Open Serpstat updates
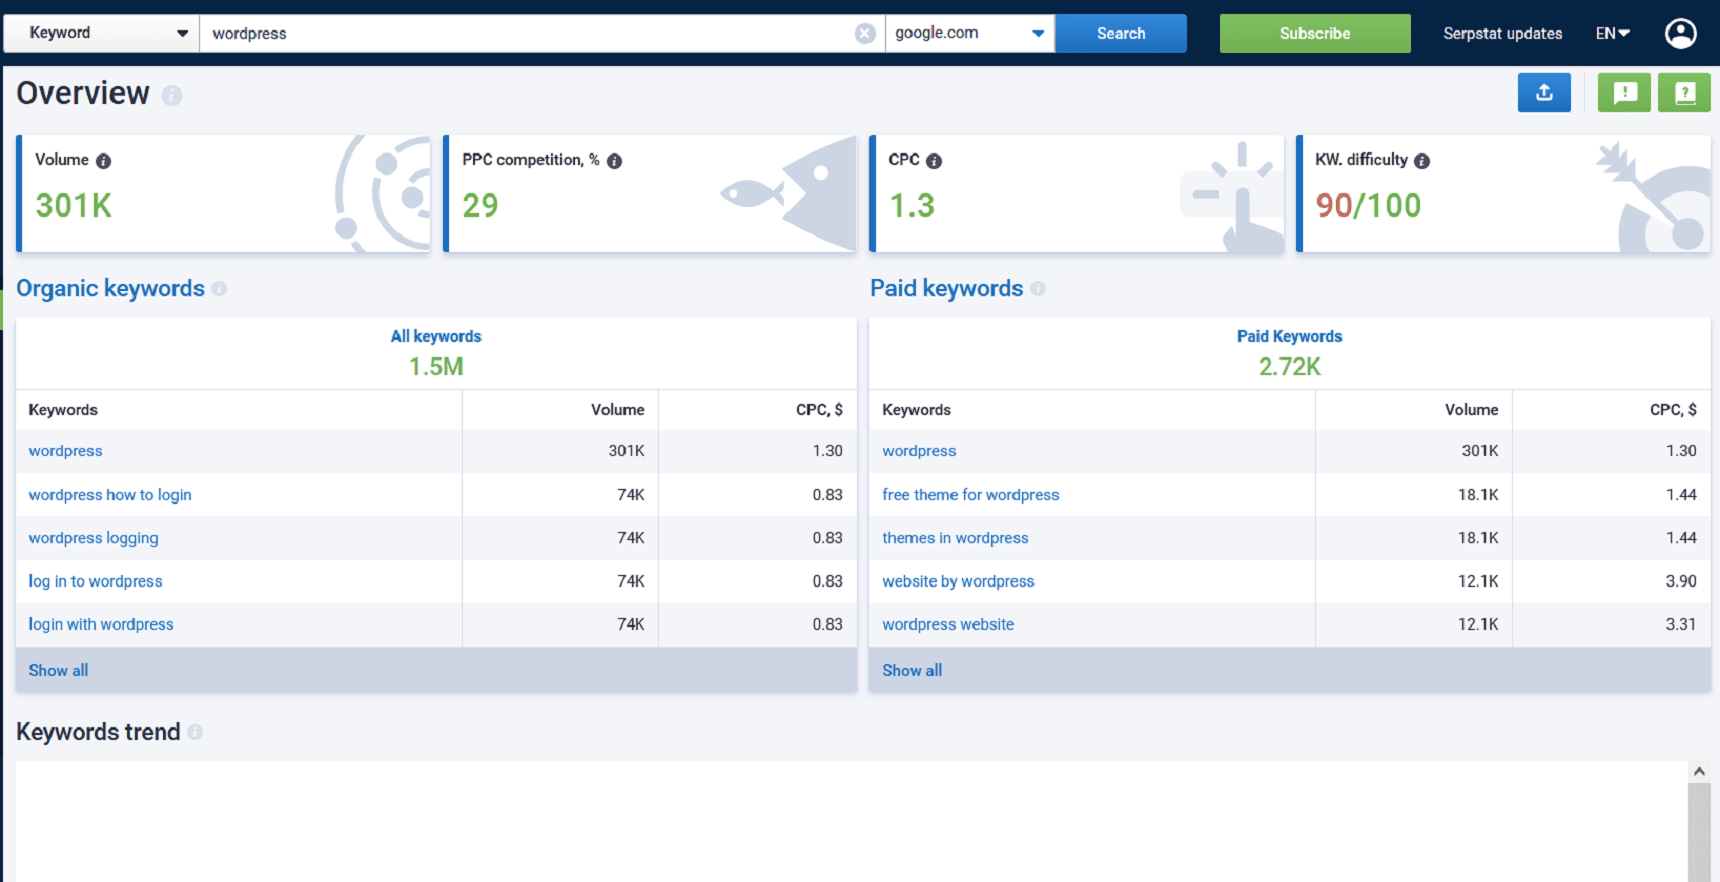 point(1502,34)
